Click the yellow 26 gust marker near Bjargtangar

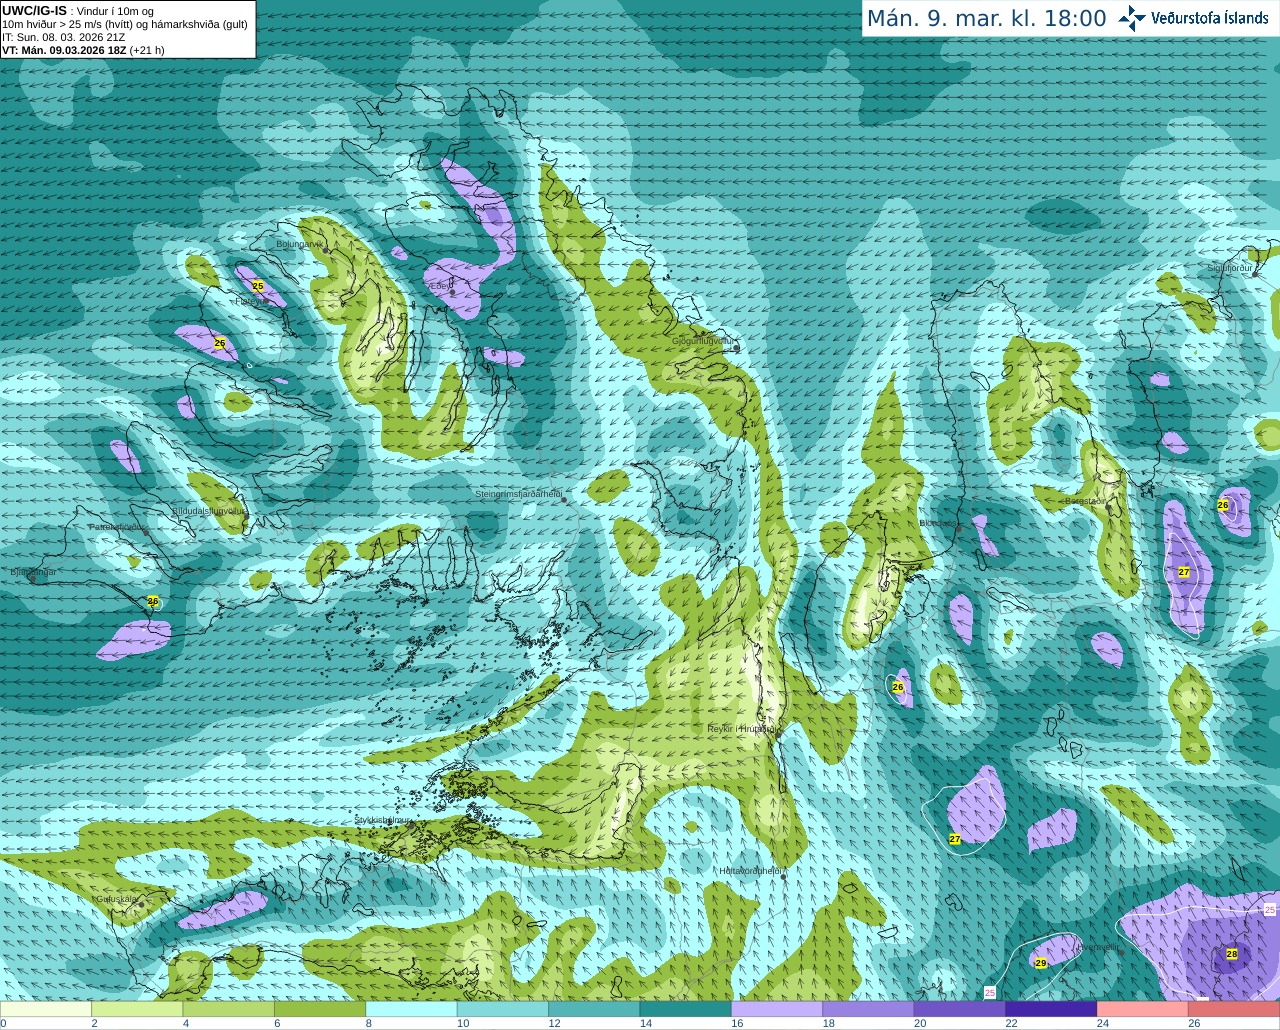pyautogui.click(x=153, y=601)
